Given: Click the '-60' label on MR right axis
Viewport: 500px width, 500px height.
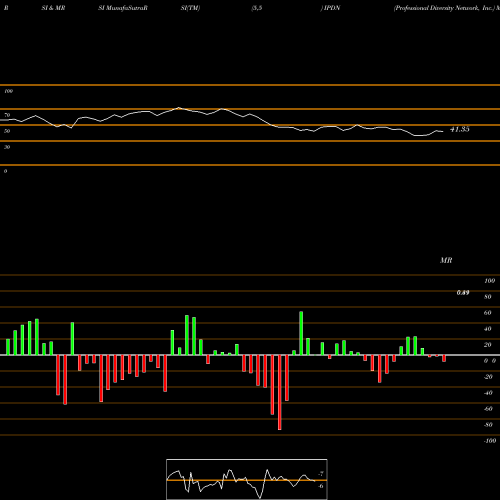Looking at the screenshot, I should tap(488, 409).
